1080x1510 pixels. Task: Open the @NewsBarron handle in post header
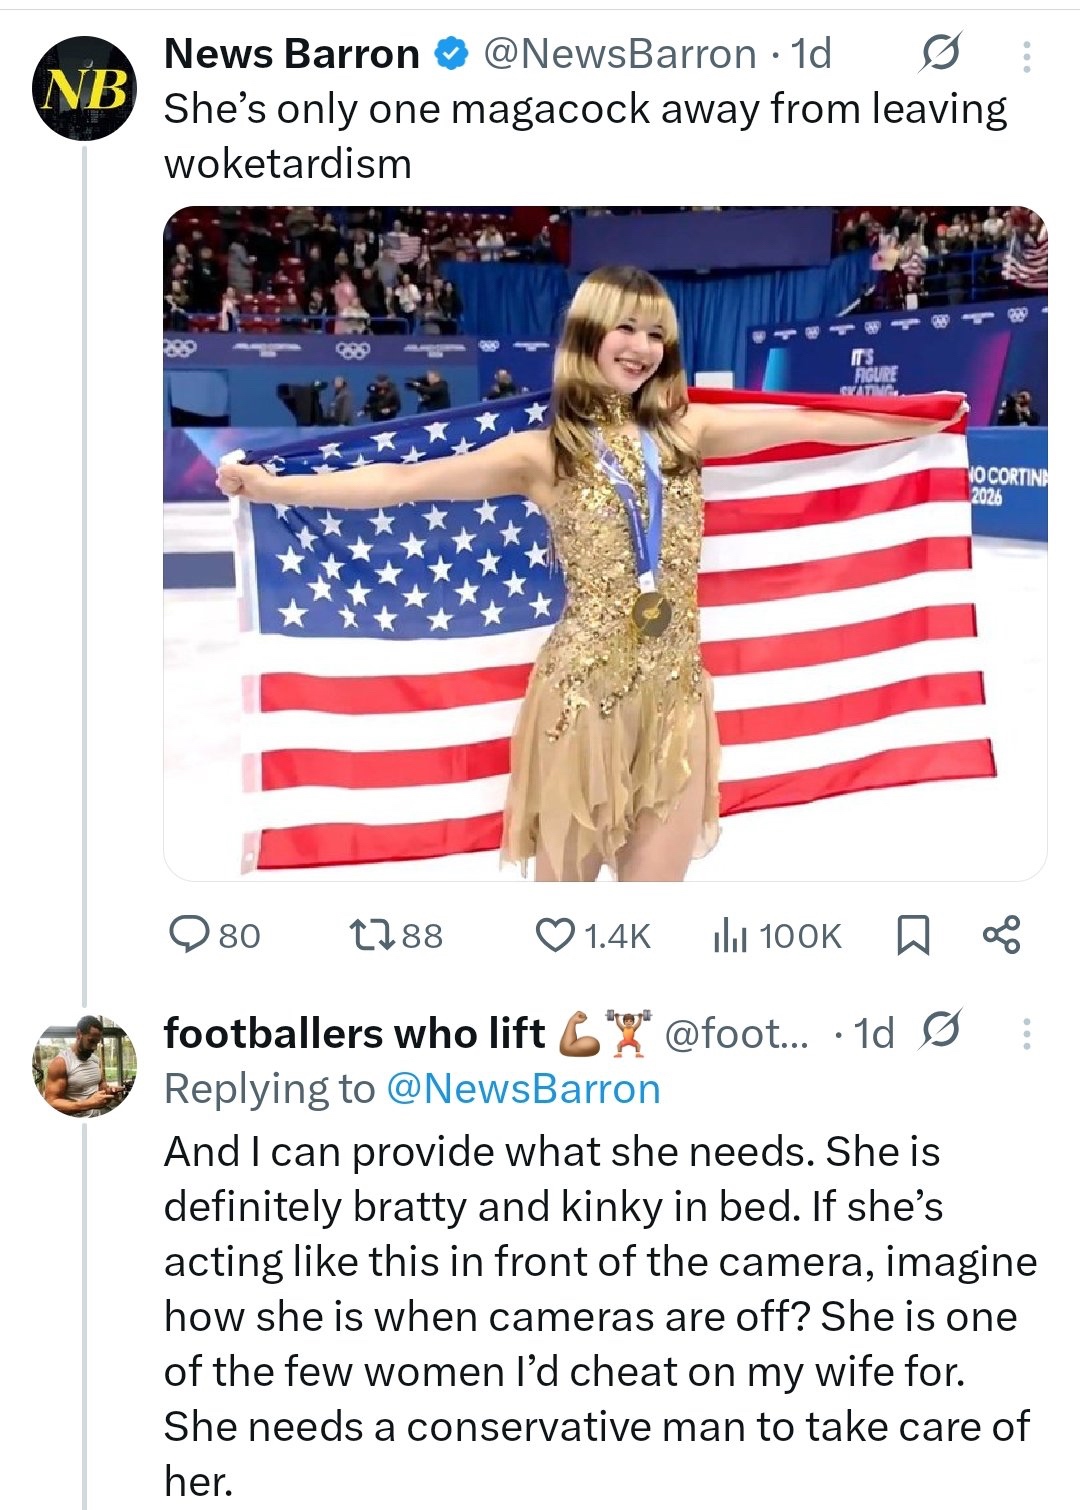tap(619, 54)
